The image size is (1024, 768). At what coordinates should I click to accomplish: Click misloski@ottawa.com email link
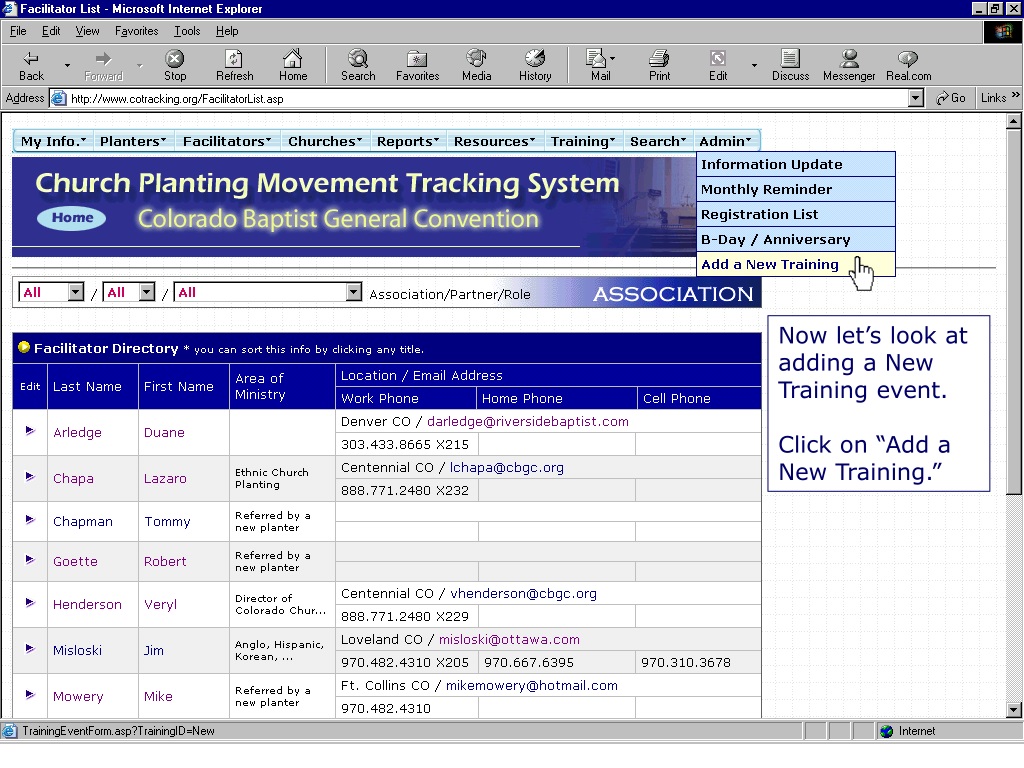tap(509, 640)
